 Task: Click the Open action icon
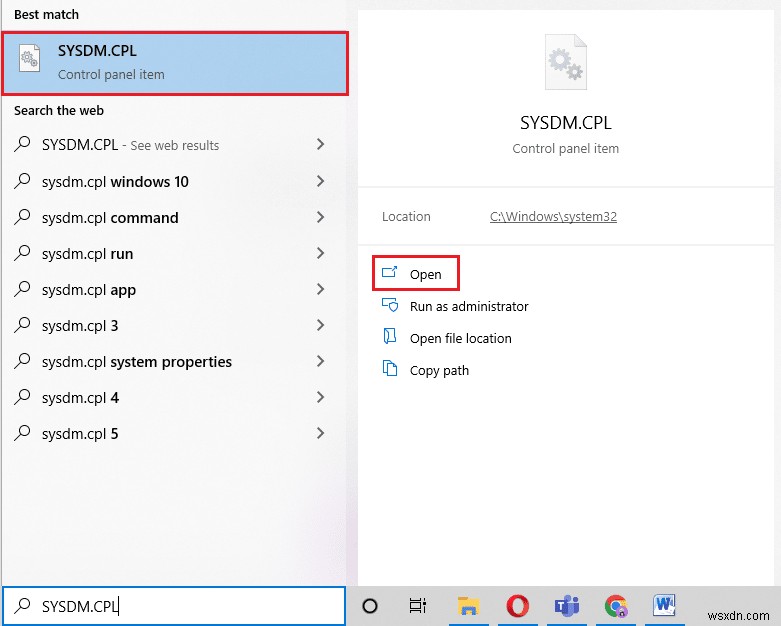pos(390,272)
